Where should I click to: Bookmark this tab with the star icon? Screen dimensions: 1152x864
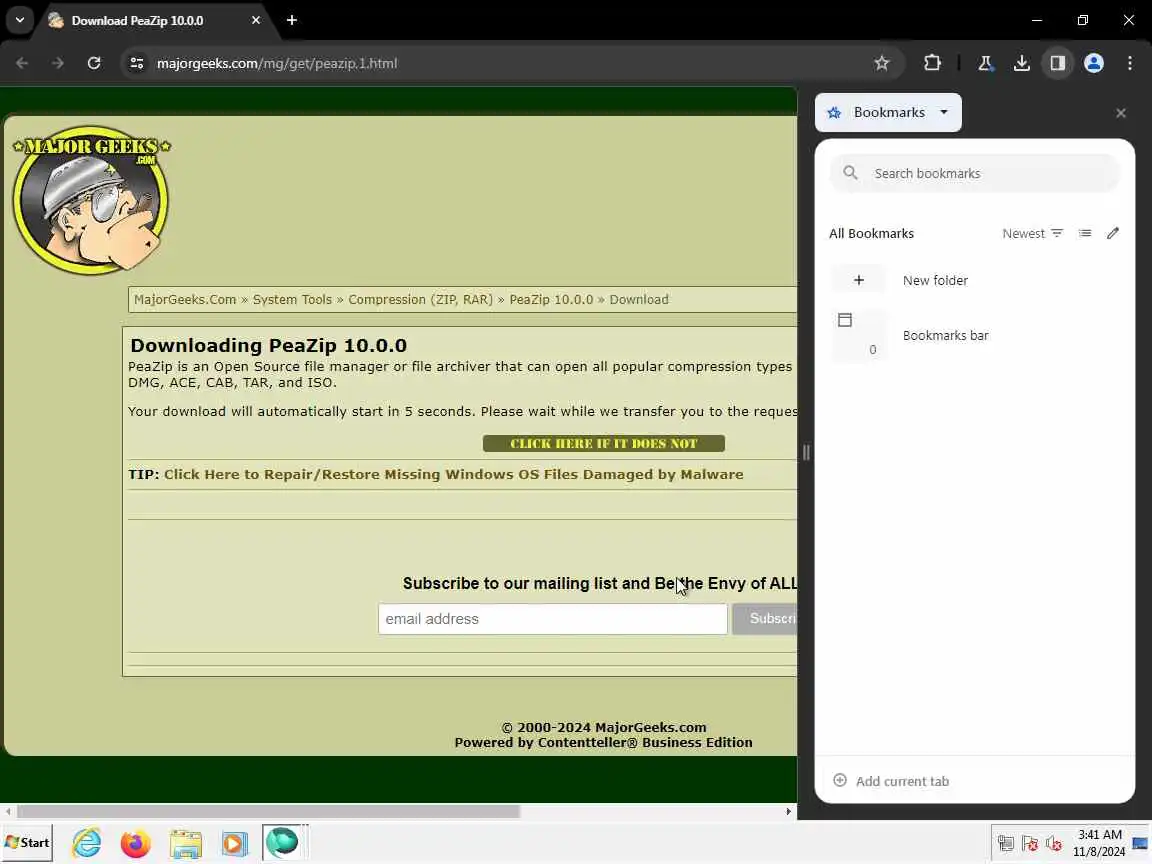[x=882, y=63]
